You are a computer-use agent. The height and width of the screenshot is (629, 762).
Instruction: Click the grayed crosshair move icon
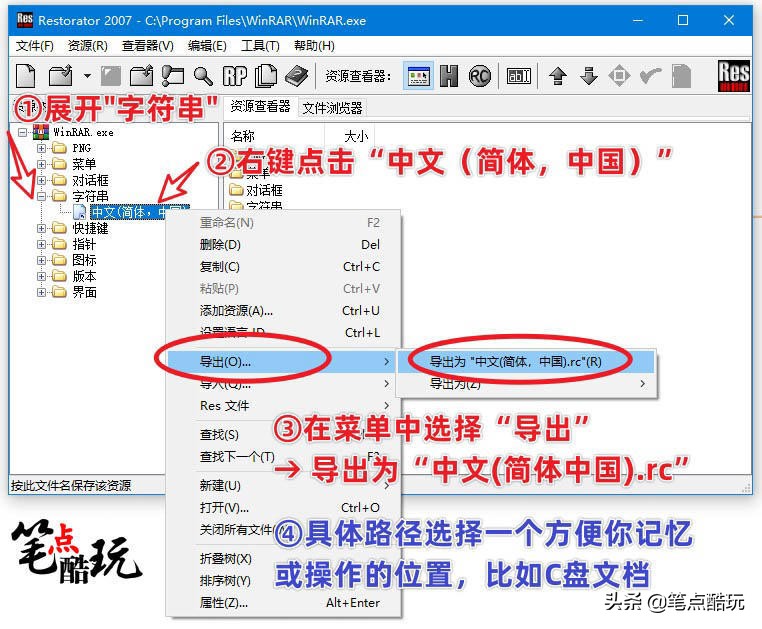pyautogui.click(x=619, y=76)
